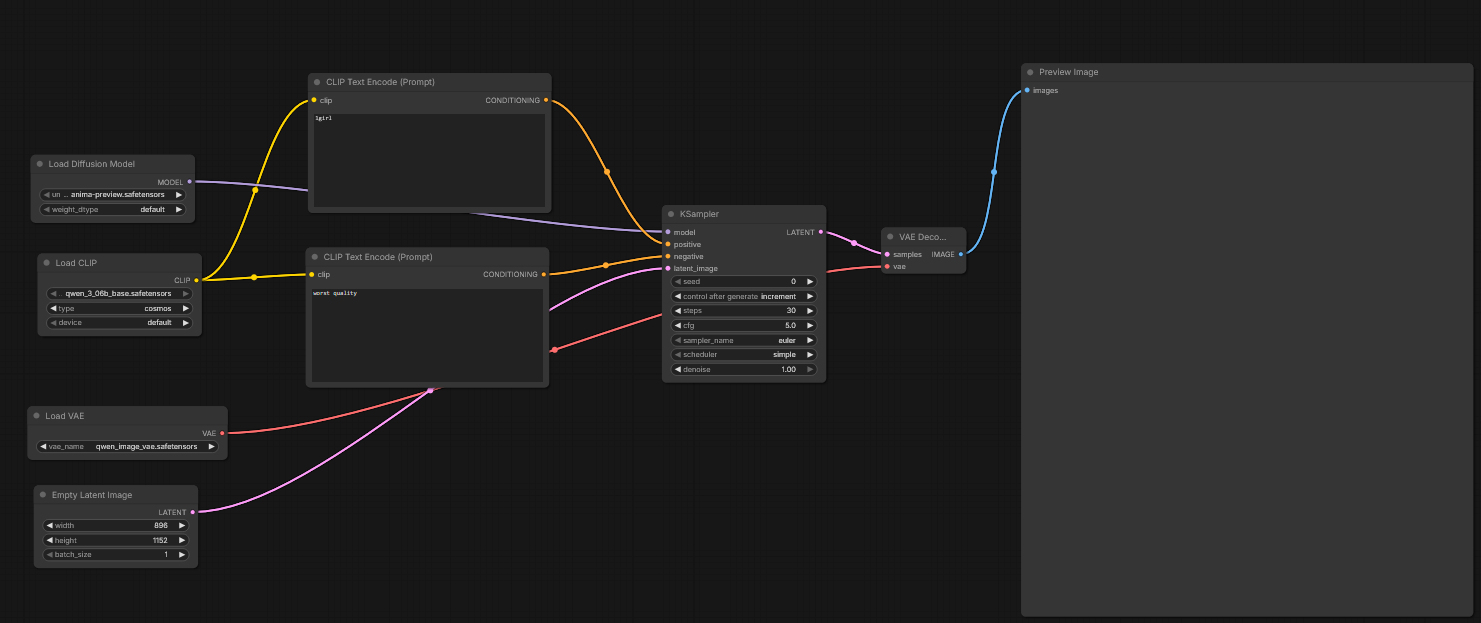Select the Empty Latent Image node by its title
Image resolution: width=1481 pixels, height=623 pixels.
tap(92, 495)
